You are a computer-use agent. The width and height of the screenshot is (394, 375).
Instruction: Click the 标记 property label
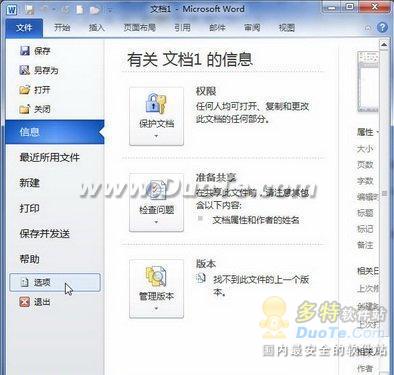click(365, 229)
